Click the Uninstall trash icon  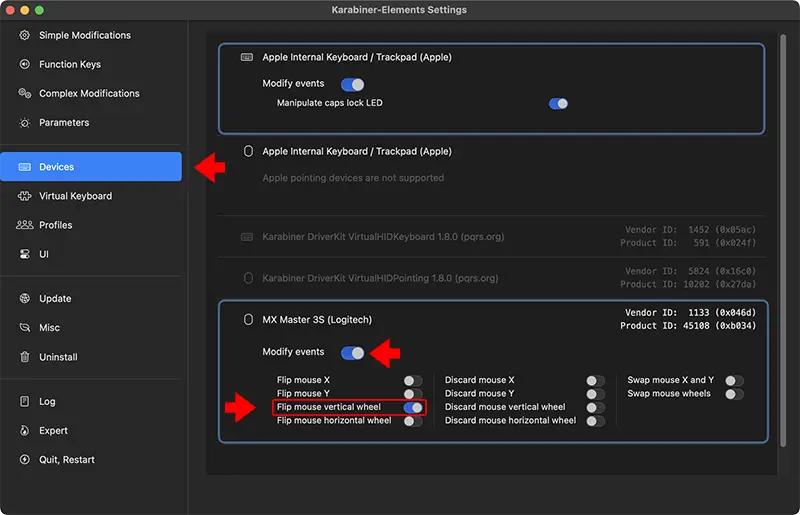click(x=24, y=357)
